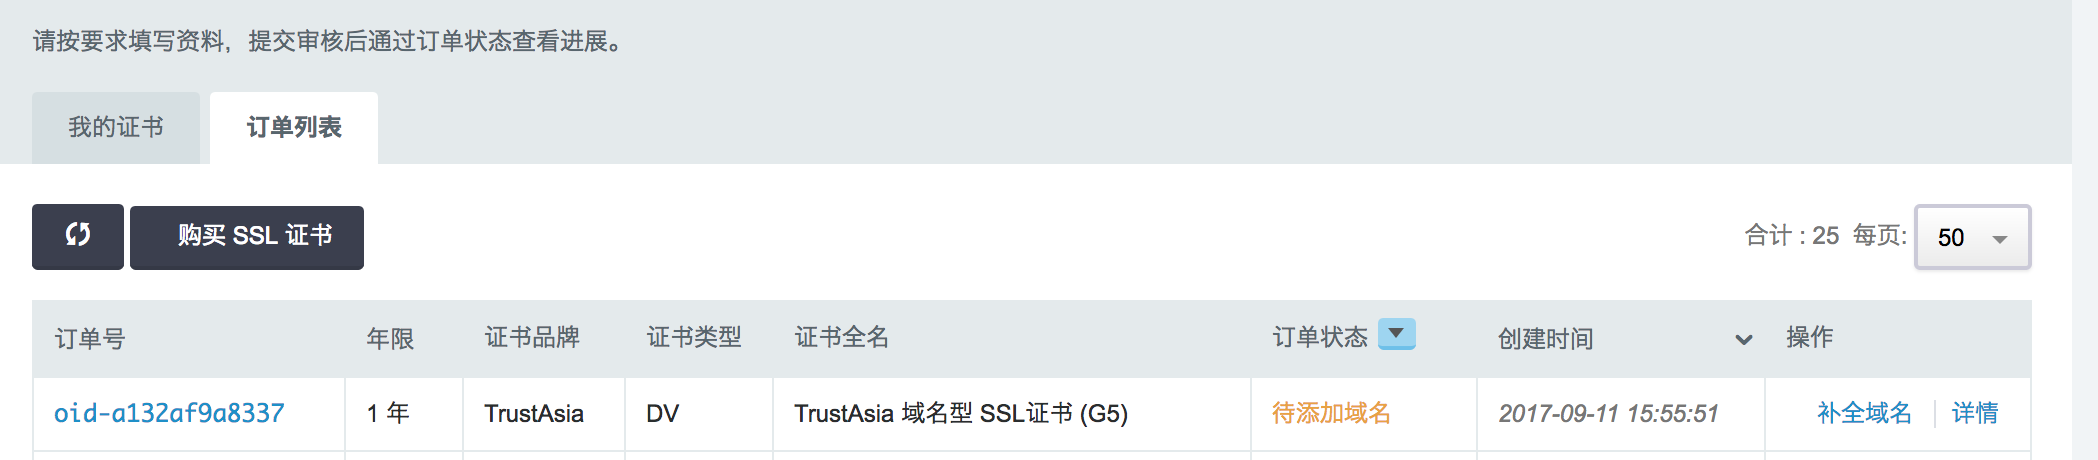Open 详情 for the TrustAsia order
The height and width of the screenshot is (460, 2098).
coord(1975,413)
